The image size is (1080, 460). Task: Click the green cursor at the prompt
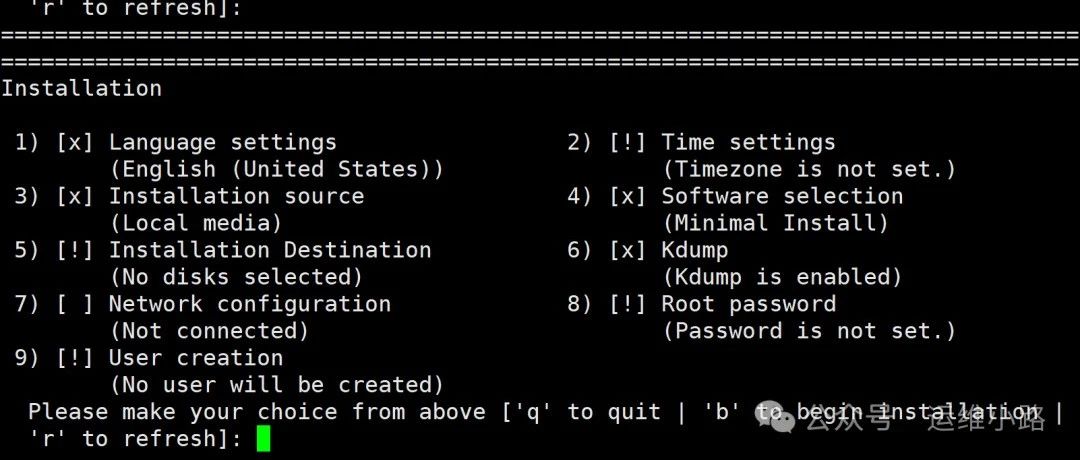point(263,439)
